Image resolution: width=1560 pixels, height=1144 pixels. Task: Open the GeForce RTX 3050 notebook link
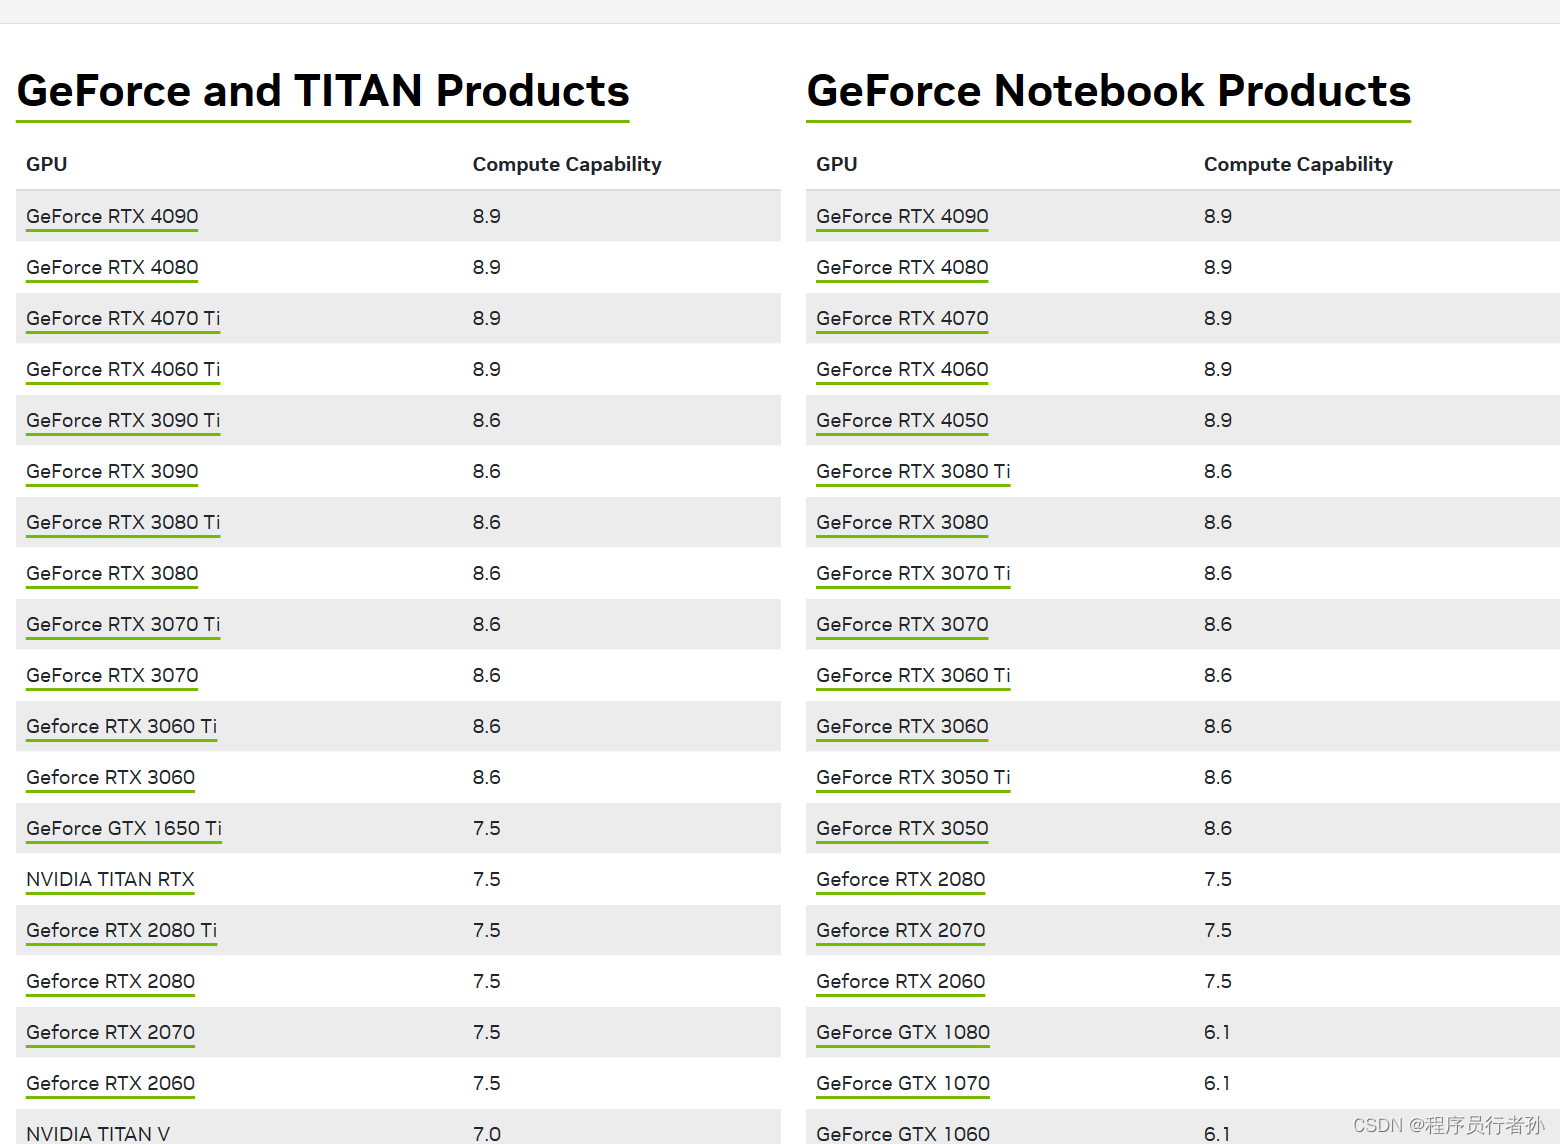point(902,828)
